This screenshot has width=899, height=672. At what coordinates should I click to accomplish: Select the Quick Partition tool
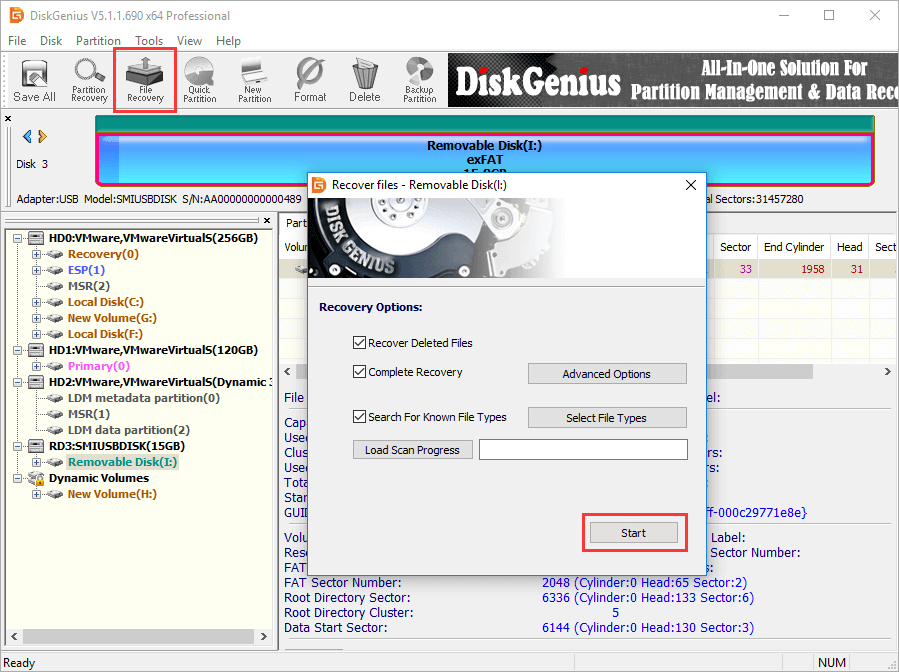(200, 80)
